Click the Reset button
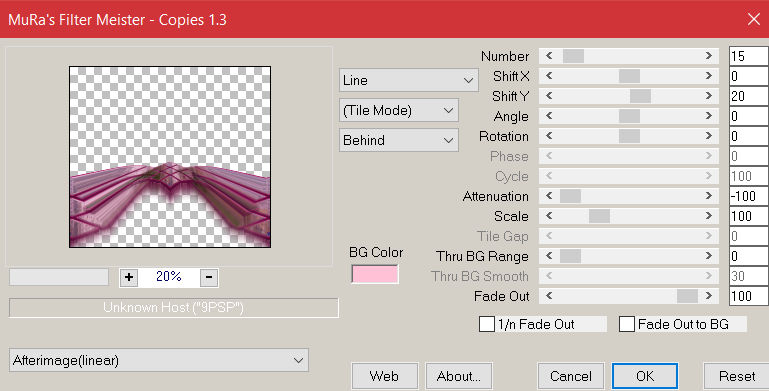The height and width of the screenshot is (391, 769). coord(737,376)
